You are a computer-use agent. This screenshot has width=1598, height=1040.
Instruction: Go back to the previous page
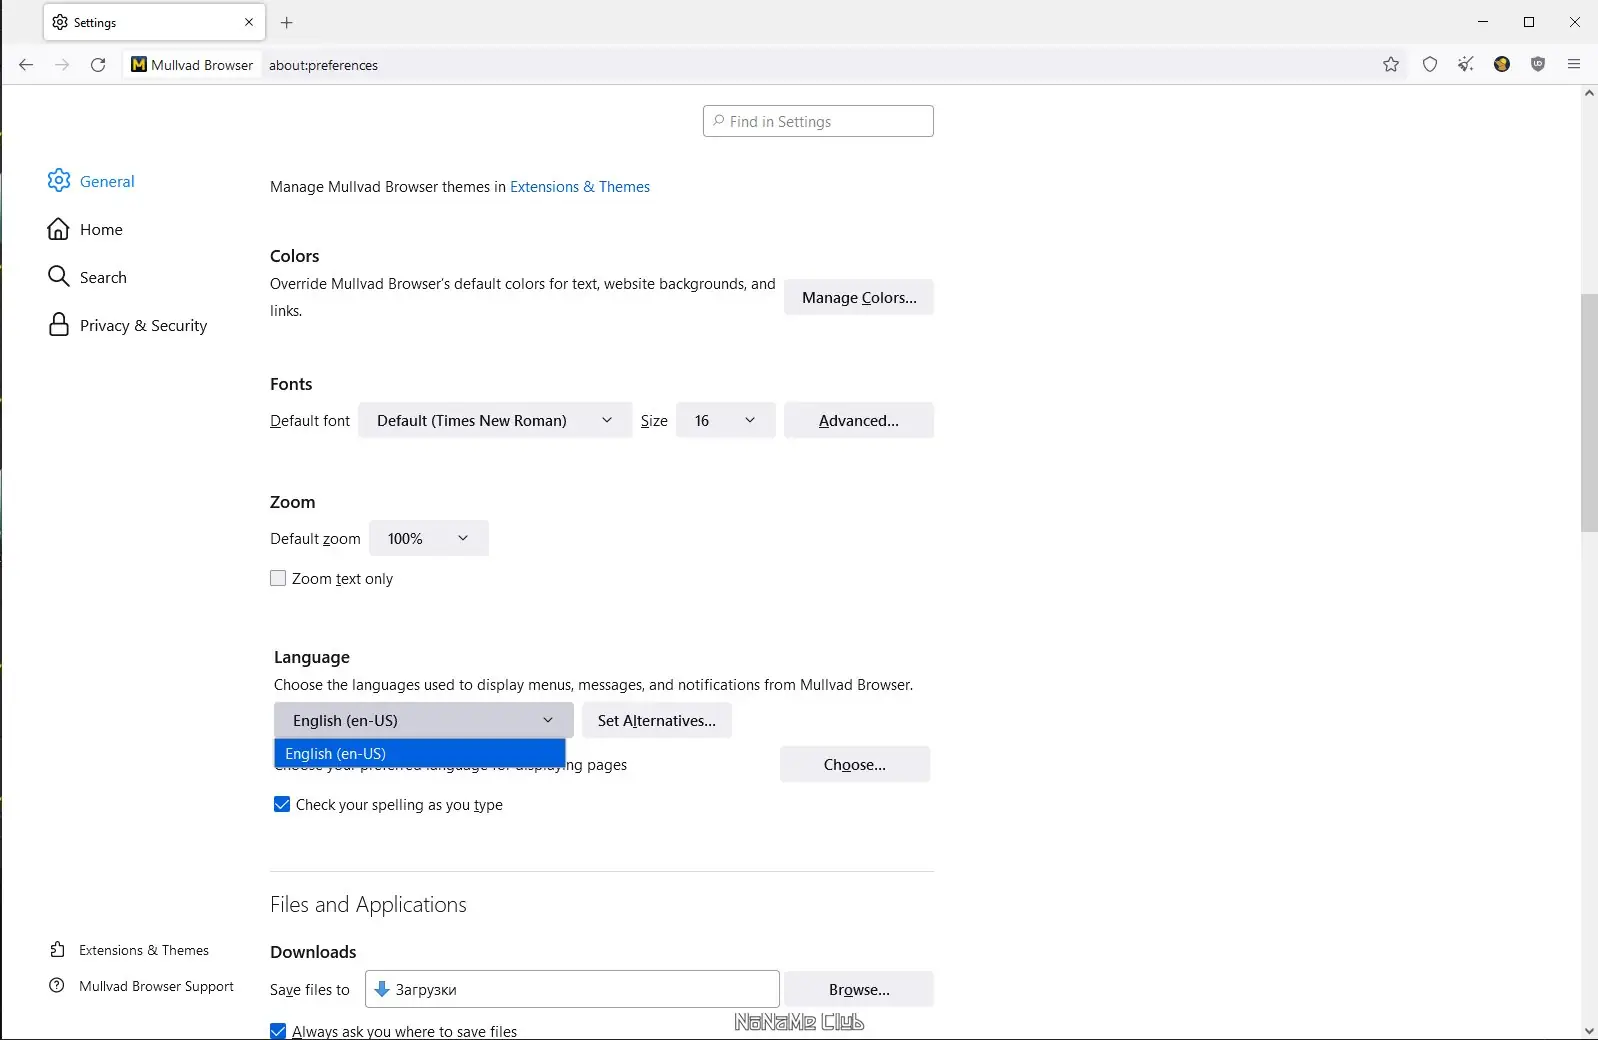point(26,65)
